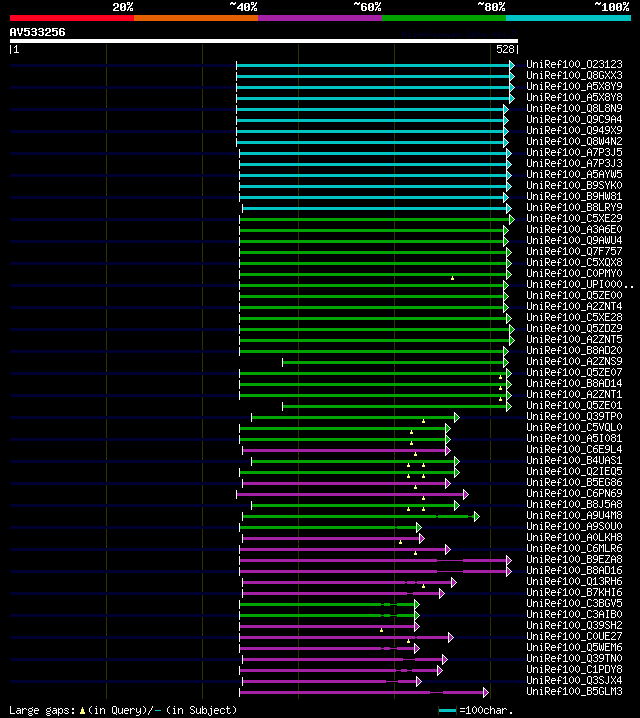Viewport: 640px width, 718px height.
Task: Click the cyan alignment bar for UniRef100_O23123
Action: point(373,65)
